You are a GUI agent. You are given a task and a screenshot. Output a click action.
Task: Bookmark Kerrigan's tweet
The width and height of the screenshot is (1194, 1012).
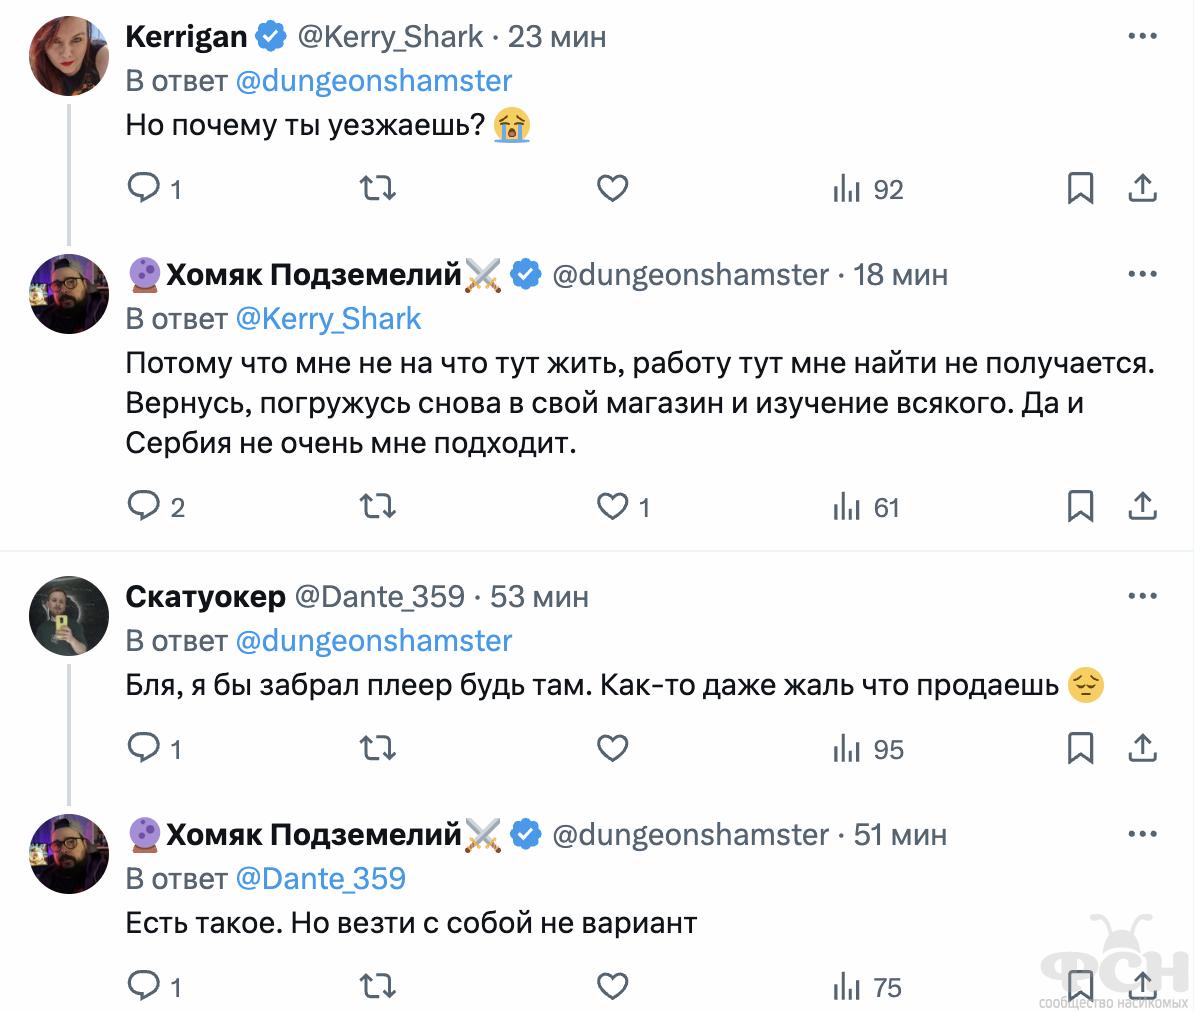pos(1080,189)
